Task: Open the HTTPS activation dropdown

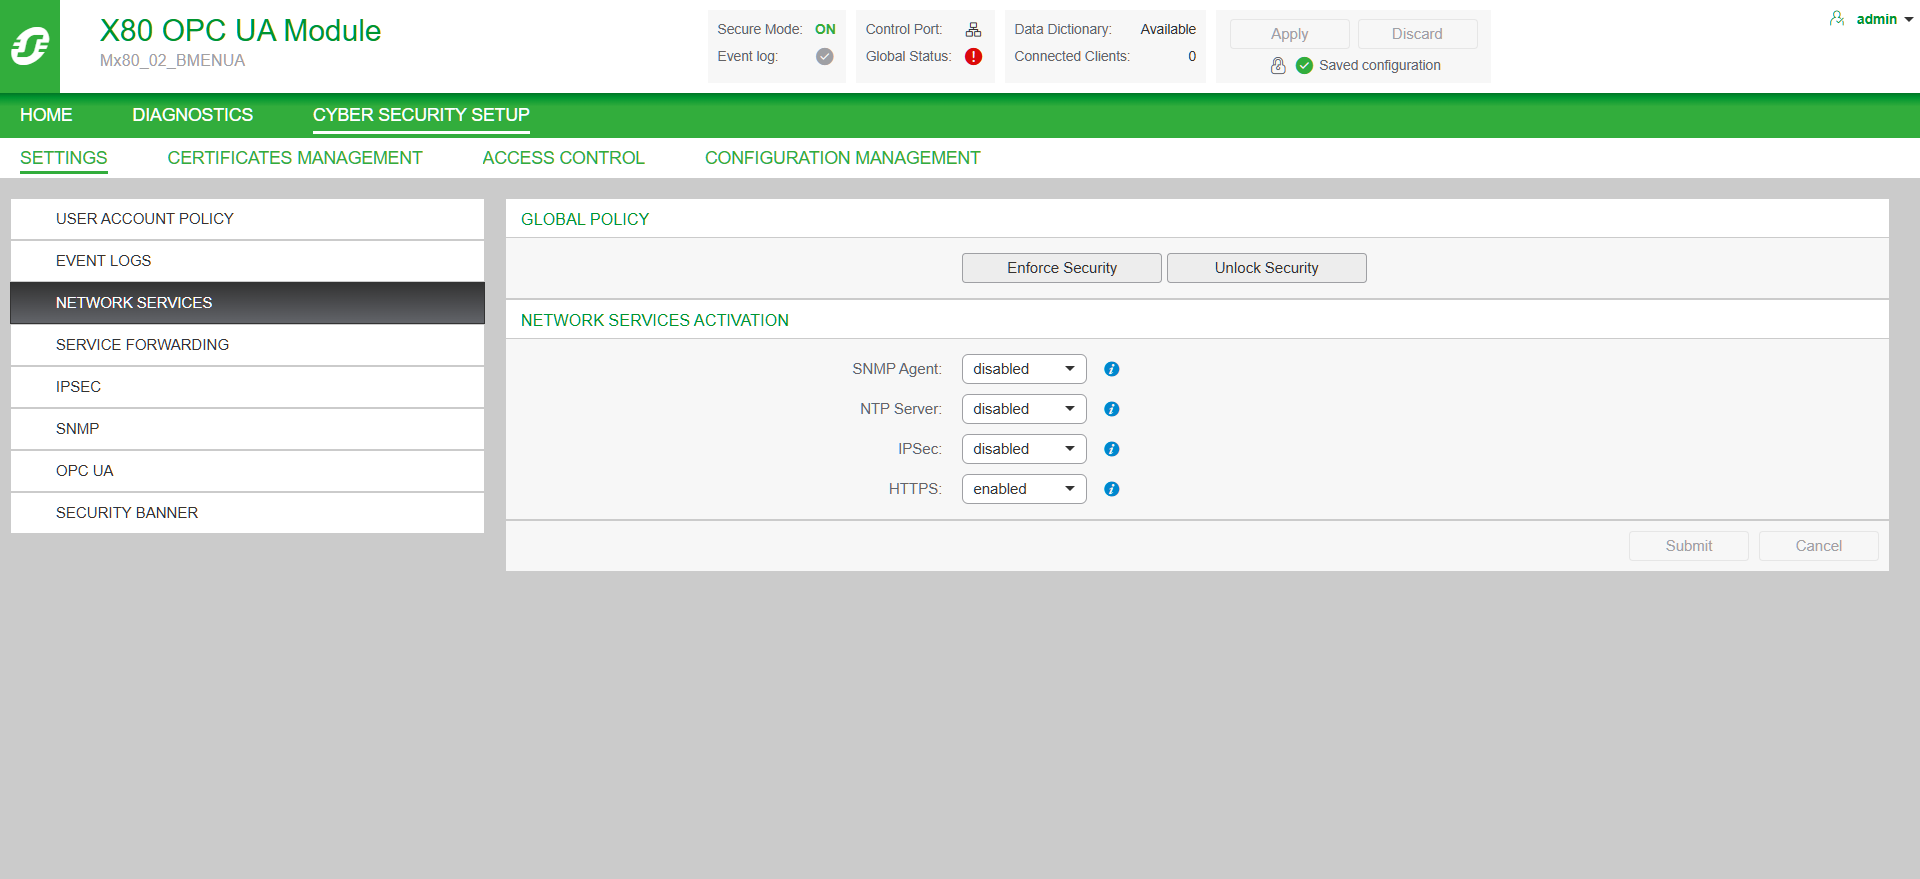Action: (1024, 489)
